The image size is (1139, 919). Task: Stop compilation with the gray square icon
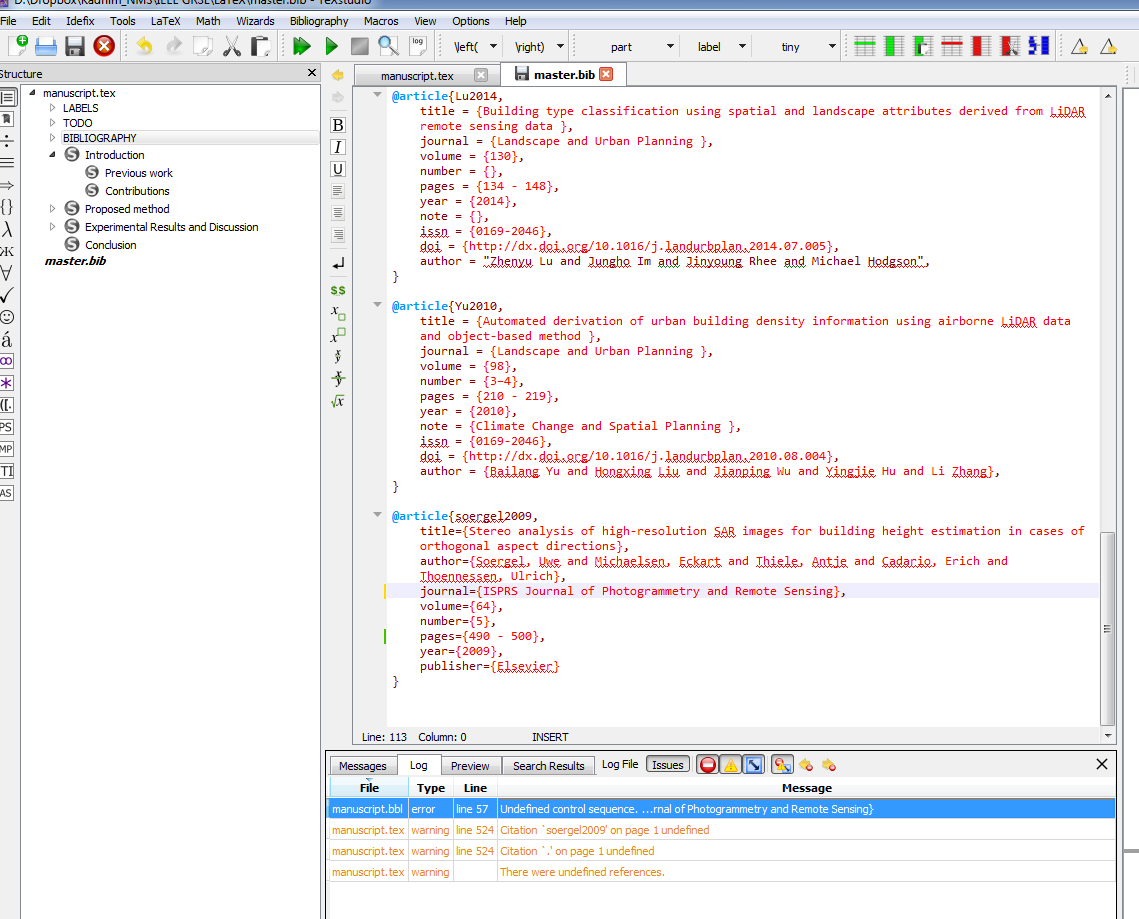pyautogui.click(x=360, y=46)
